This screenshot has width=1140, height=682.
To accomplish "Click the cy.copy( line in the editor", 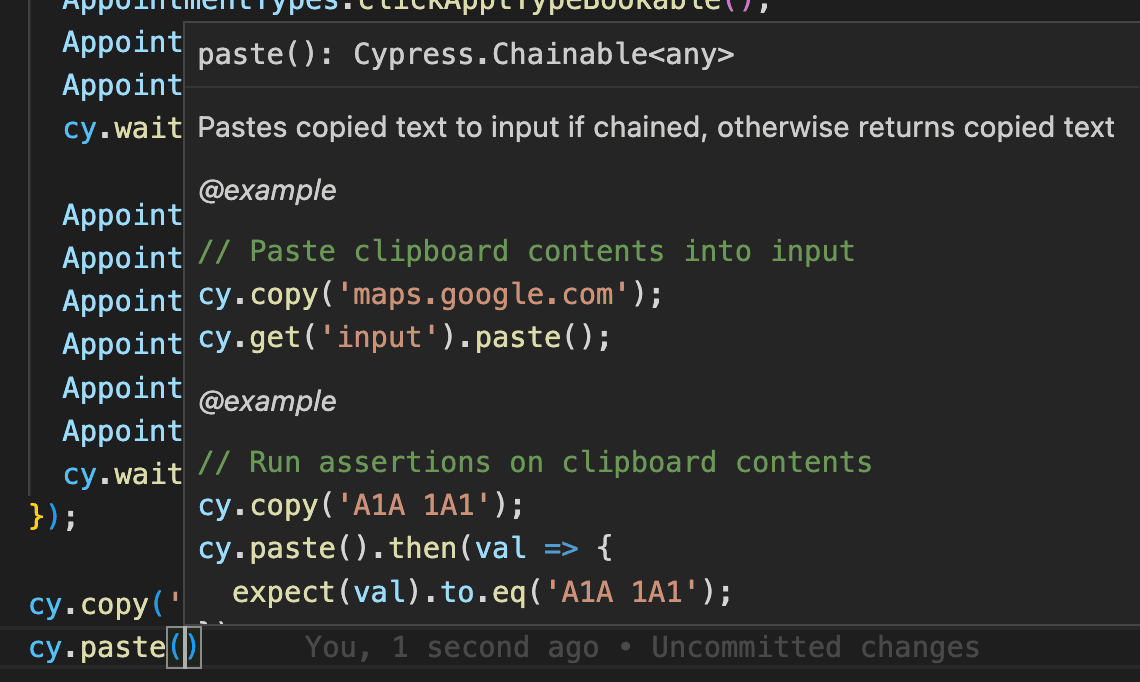I will (105, 604).
